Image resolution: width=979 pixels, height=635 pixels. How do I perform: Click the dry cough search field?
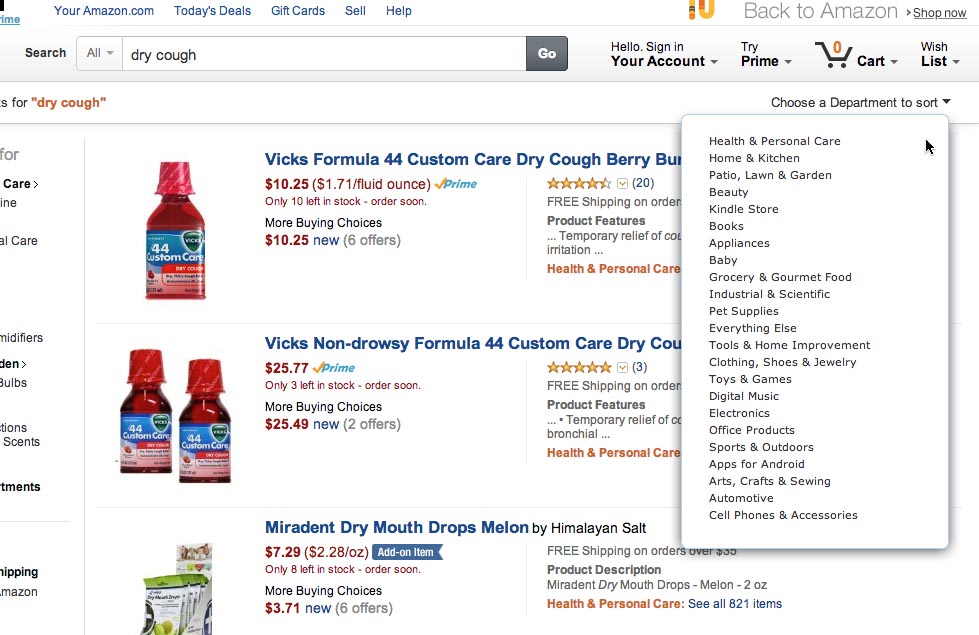[324, 54]
